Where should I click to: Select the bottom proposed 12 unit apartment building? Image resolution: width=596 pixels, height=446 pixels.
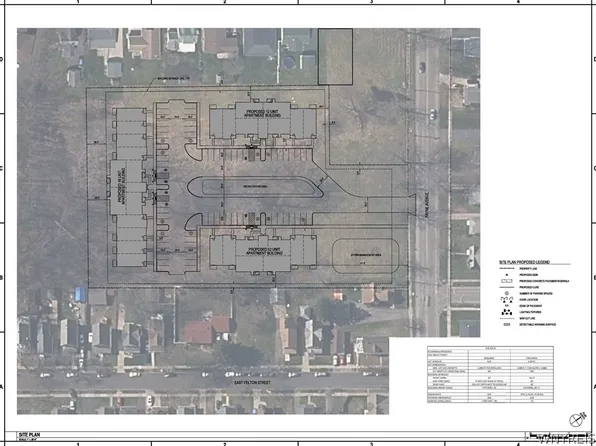(x=263, y=252)
